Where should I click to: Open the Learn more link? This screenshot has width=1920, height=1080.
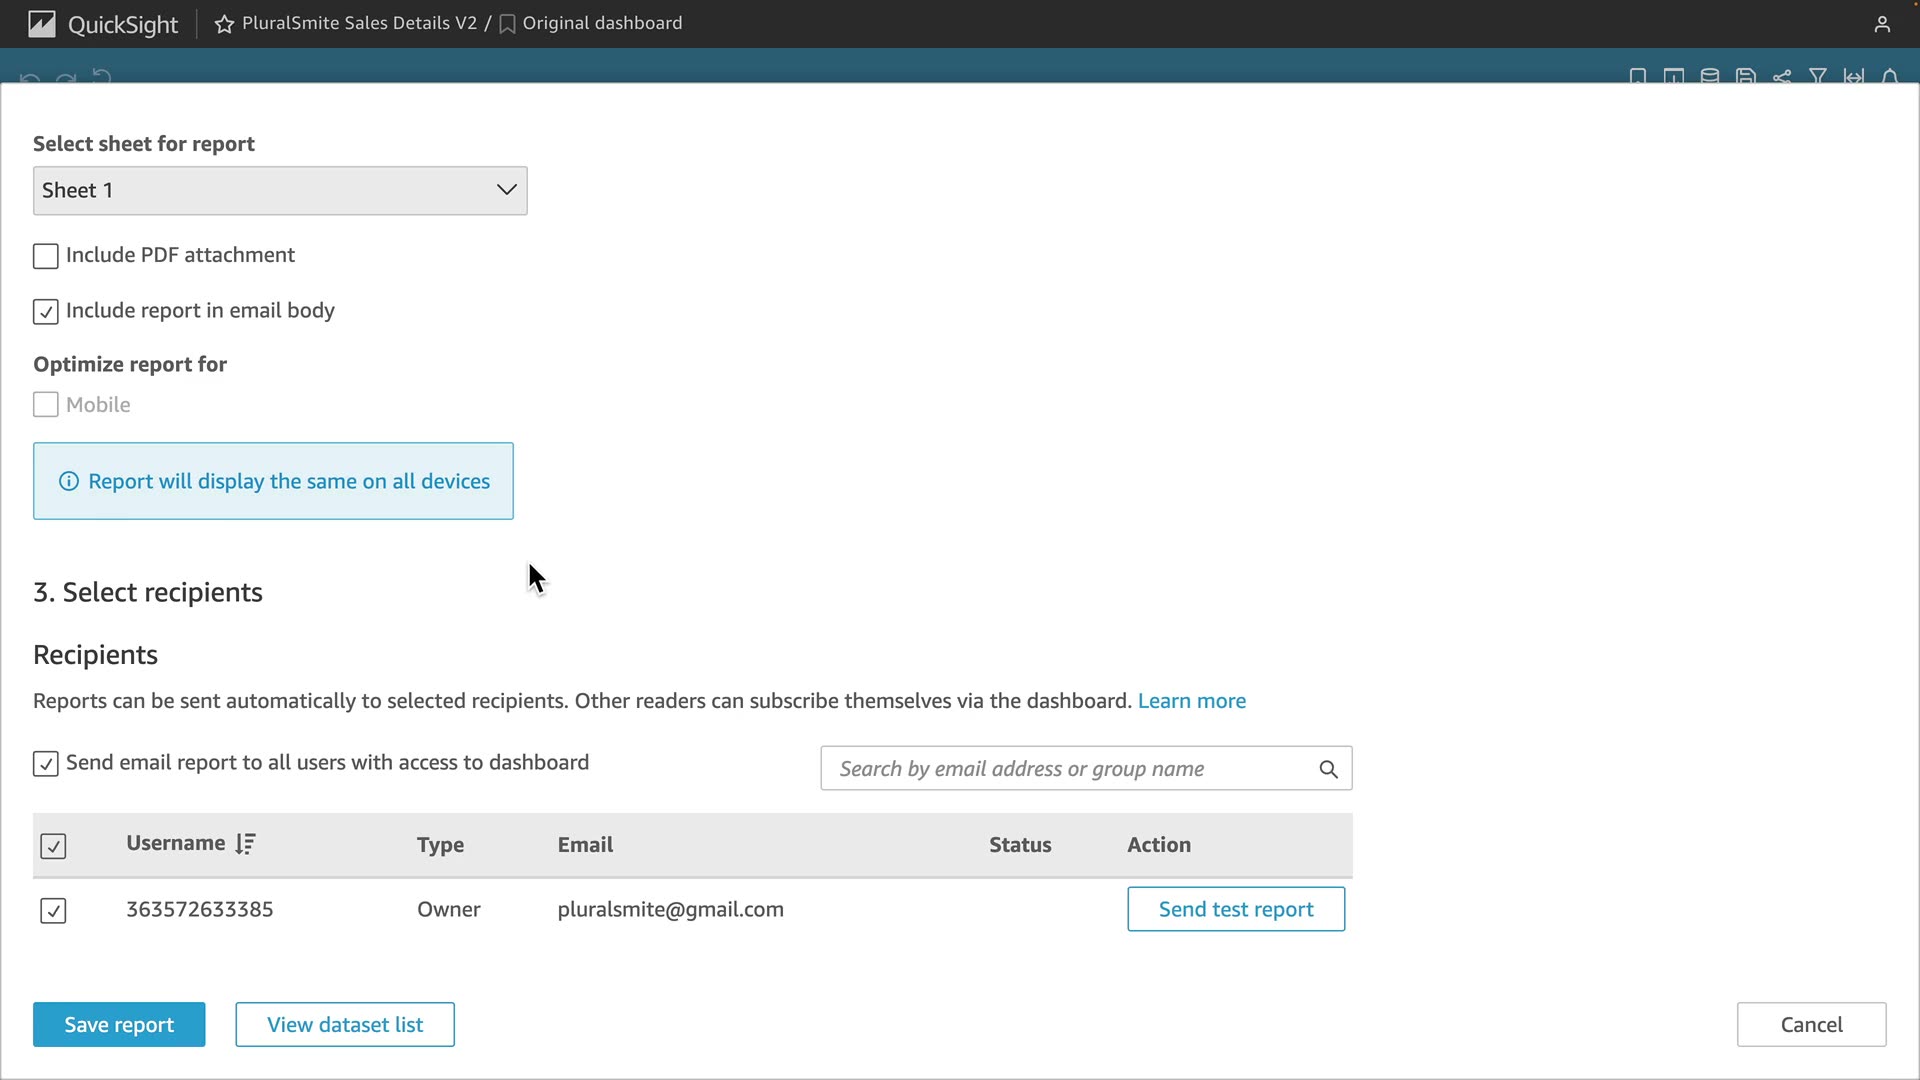coord(1191,701)
